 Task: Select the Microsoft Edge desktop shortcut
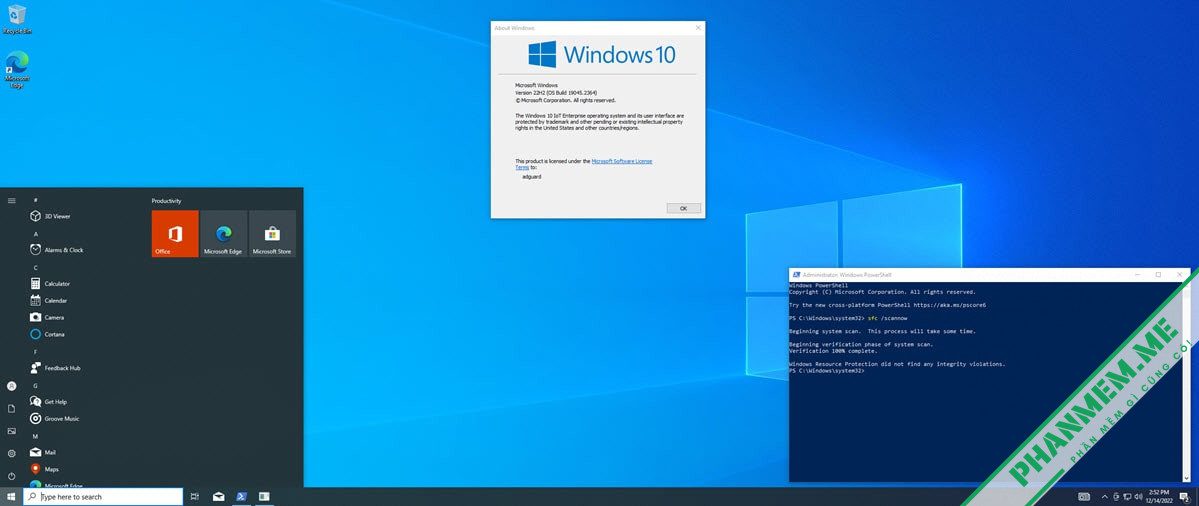point(17,70)
